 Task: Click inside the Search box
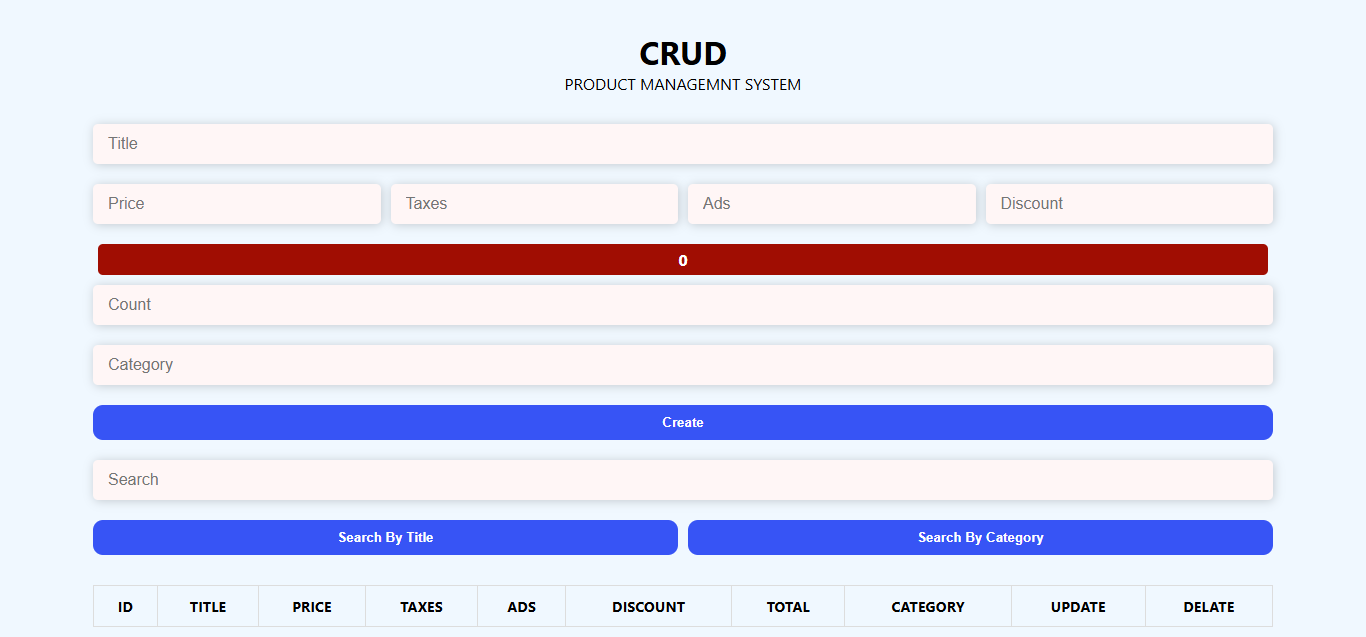point(683,479)
